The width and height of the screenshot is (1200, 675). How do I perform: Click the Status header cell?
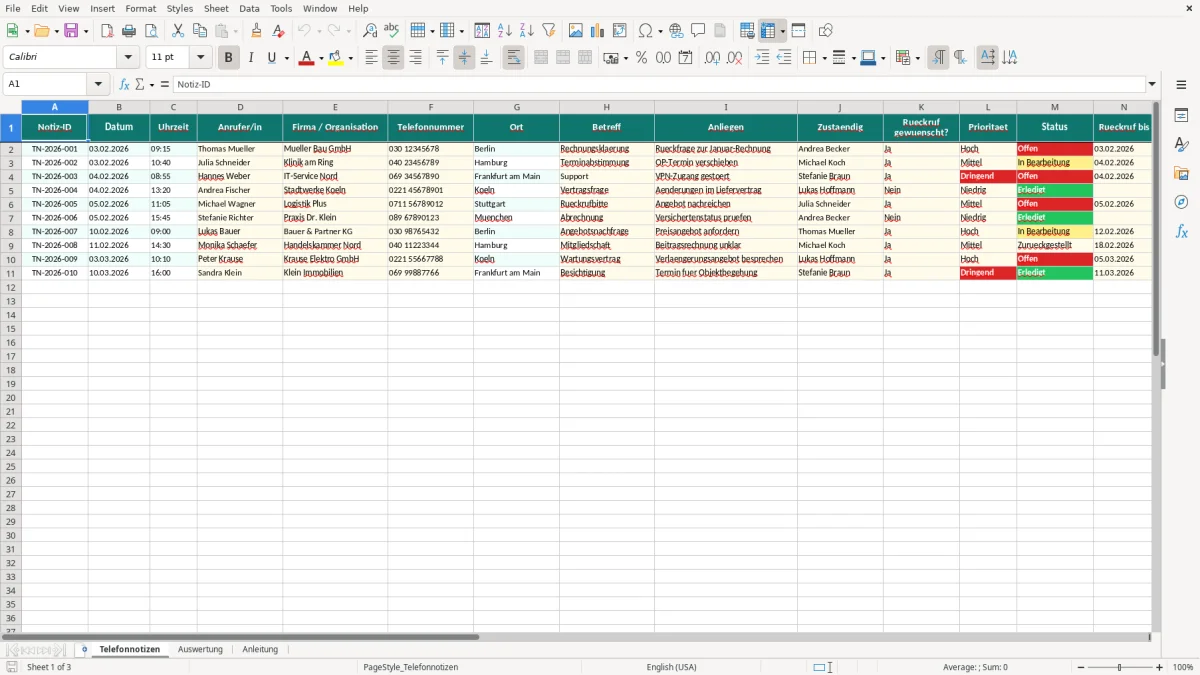click(1055, 127)
